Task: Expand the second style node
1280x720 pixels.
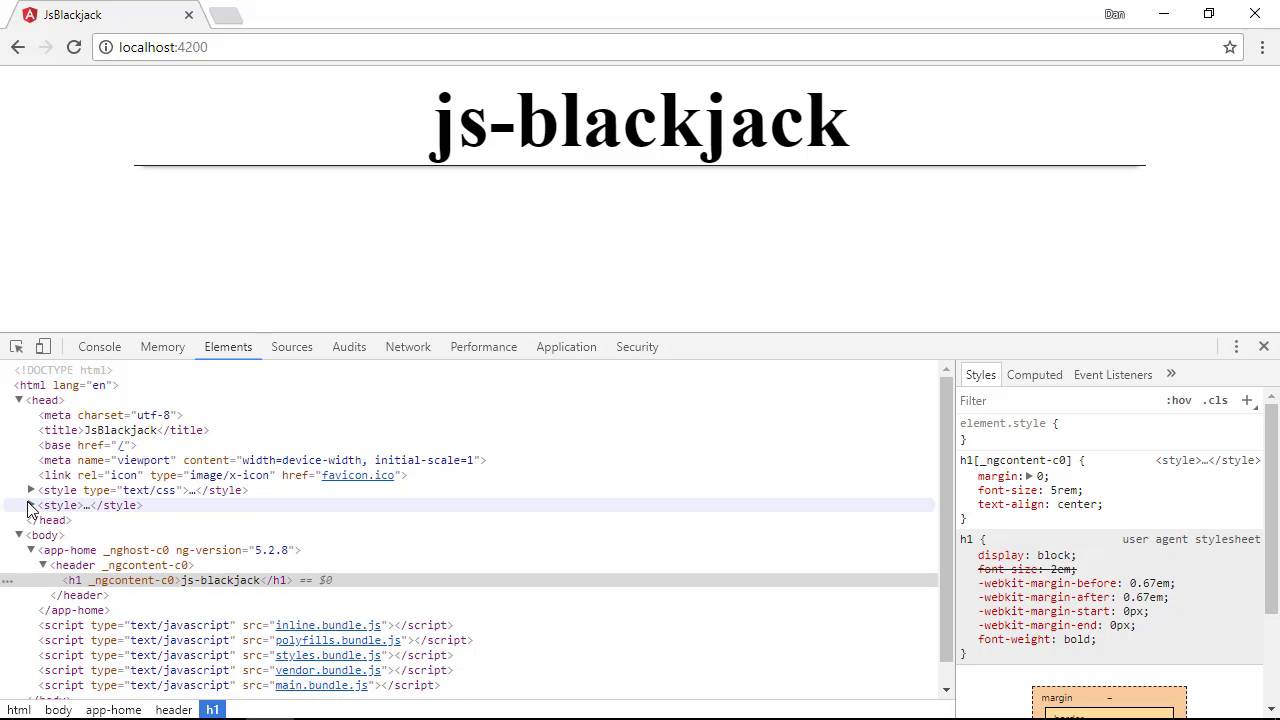Action: (31, 505)
